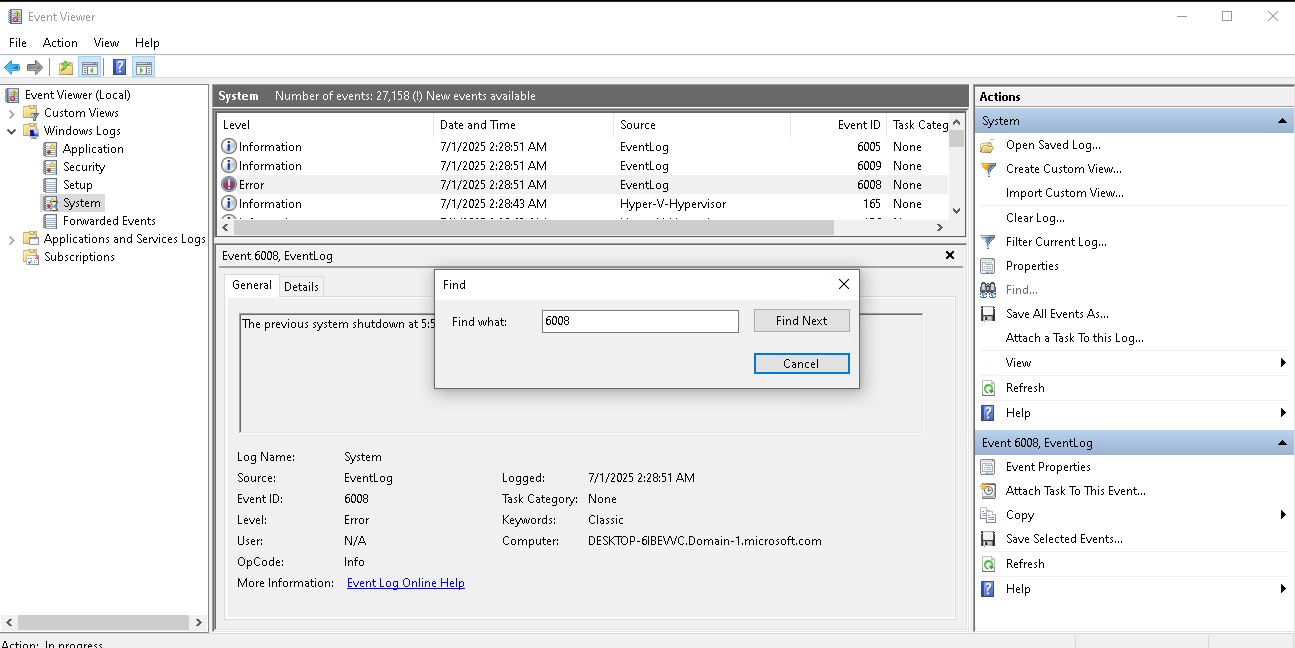Click Attach a Task To this Log...
This screenshot has width=1295, height=648.
coord(1074,338)
